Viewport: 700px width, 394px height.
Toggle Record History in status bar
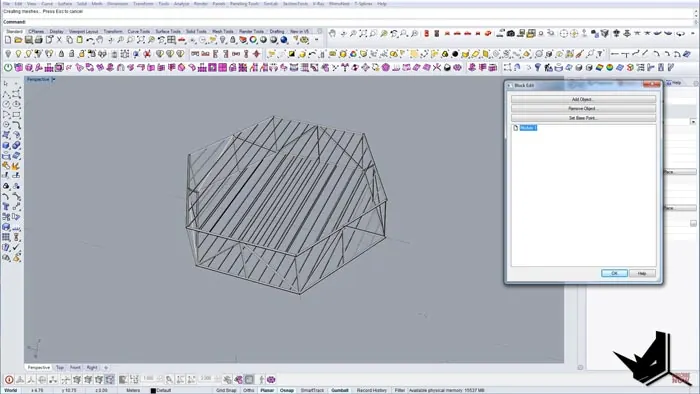click(x=371, y=390)
